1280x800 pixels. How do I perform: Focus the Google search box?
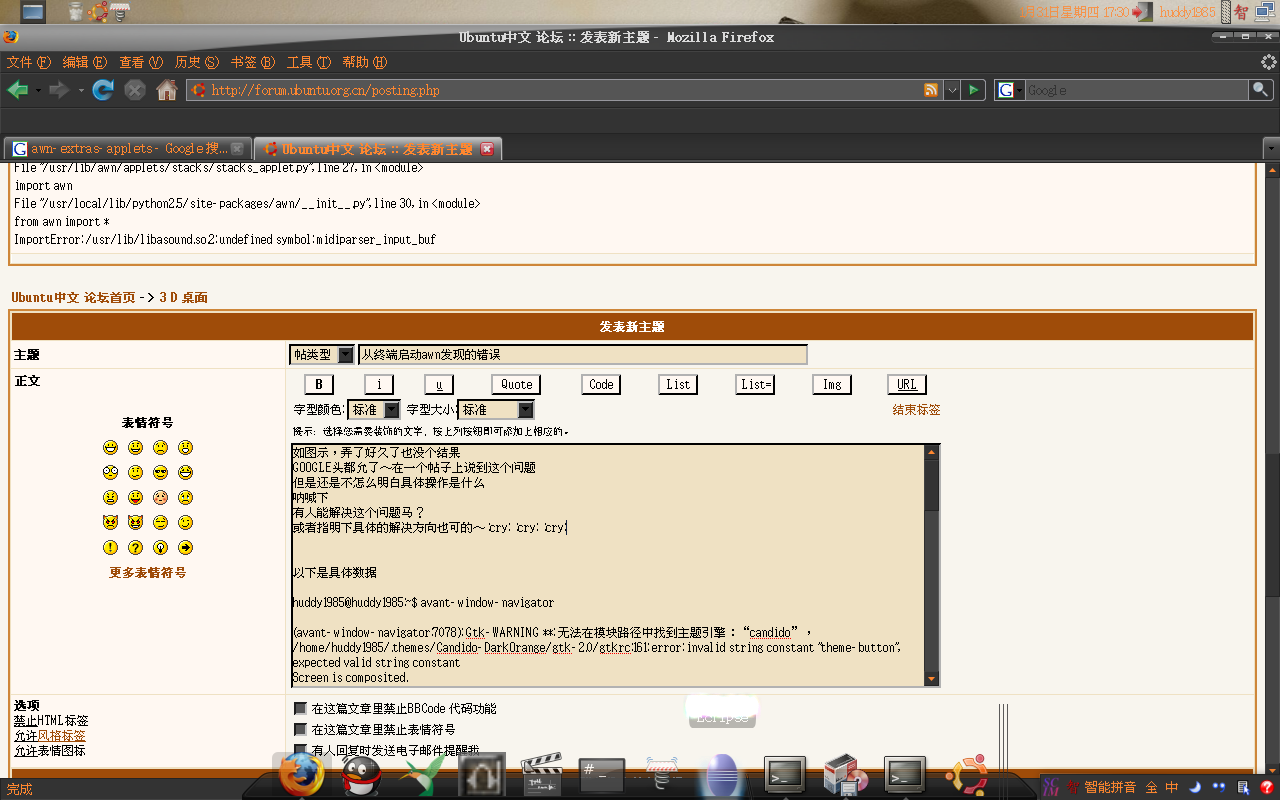(1138, 90)
